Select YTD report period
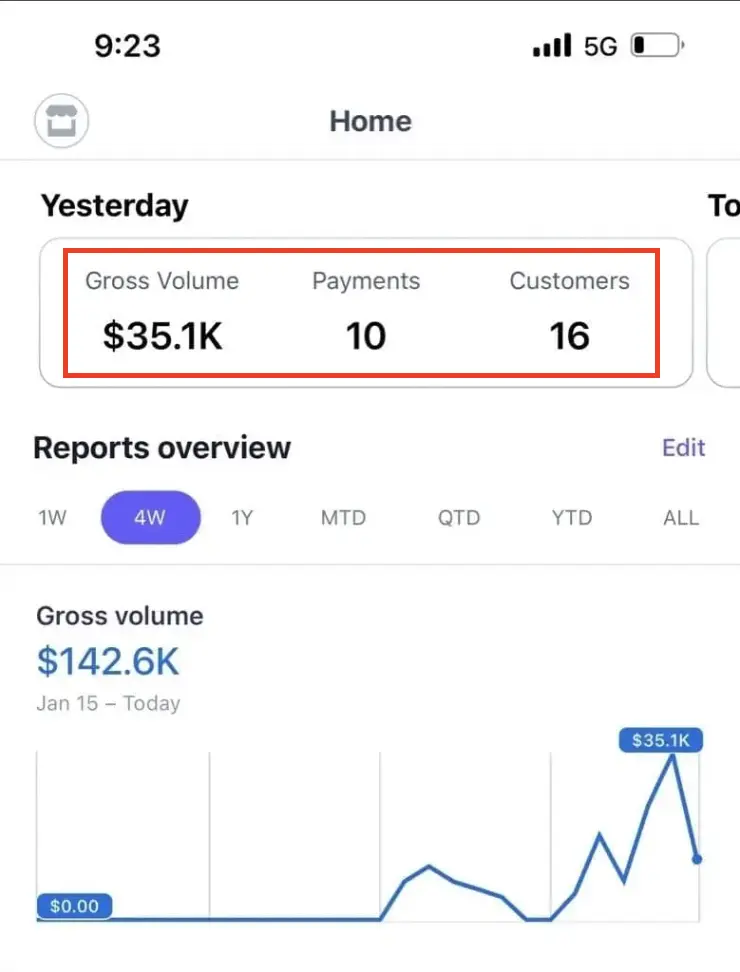740x972 pixels. (572, 518)
